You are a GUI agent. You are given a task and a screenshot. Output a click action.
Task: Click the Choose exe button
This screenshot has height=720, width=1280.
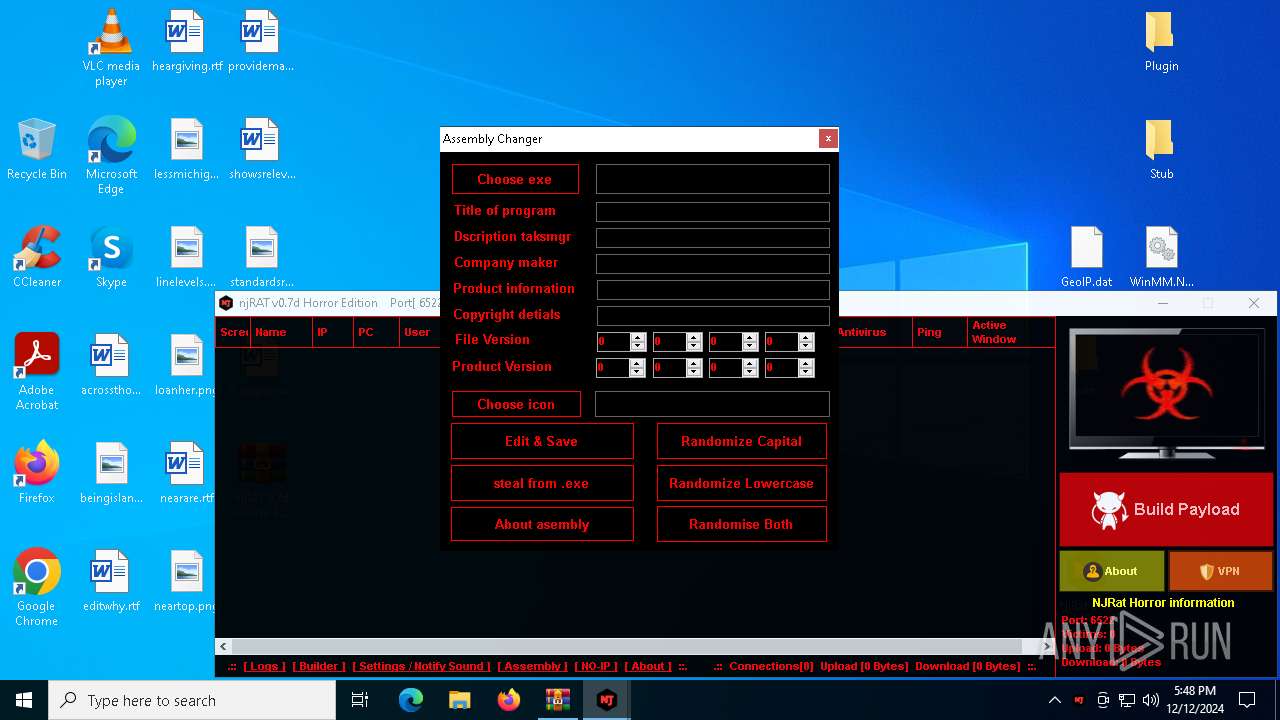tap(515, 179)
